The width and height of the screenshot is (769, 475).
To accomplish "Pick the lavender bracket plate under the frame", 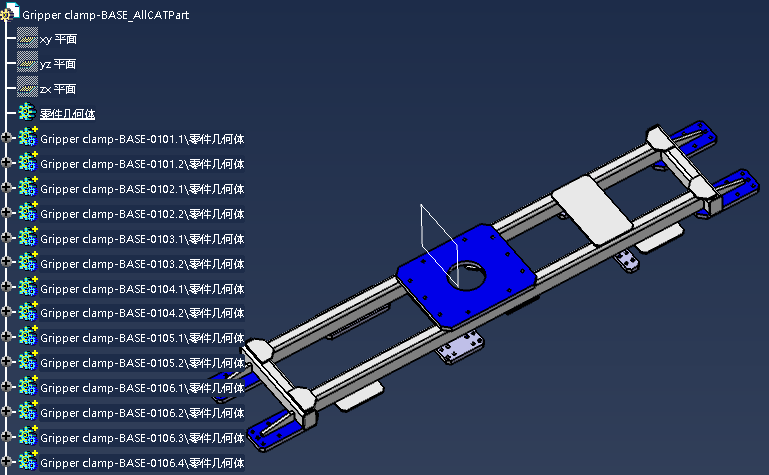I will coord(460,347).
